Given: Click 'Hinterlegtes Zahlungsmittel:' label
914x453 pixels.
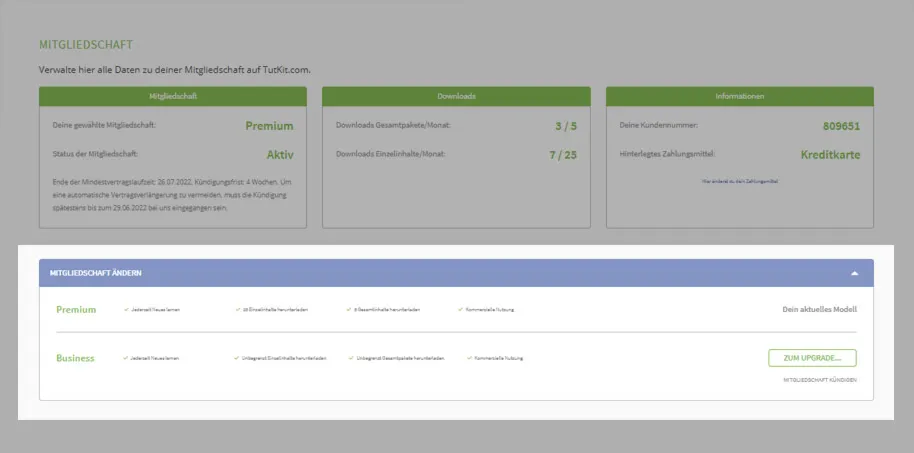Looking at the screenshot, I should tap(667, 154).
